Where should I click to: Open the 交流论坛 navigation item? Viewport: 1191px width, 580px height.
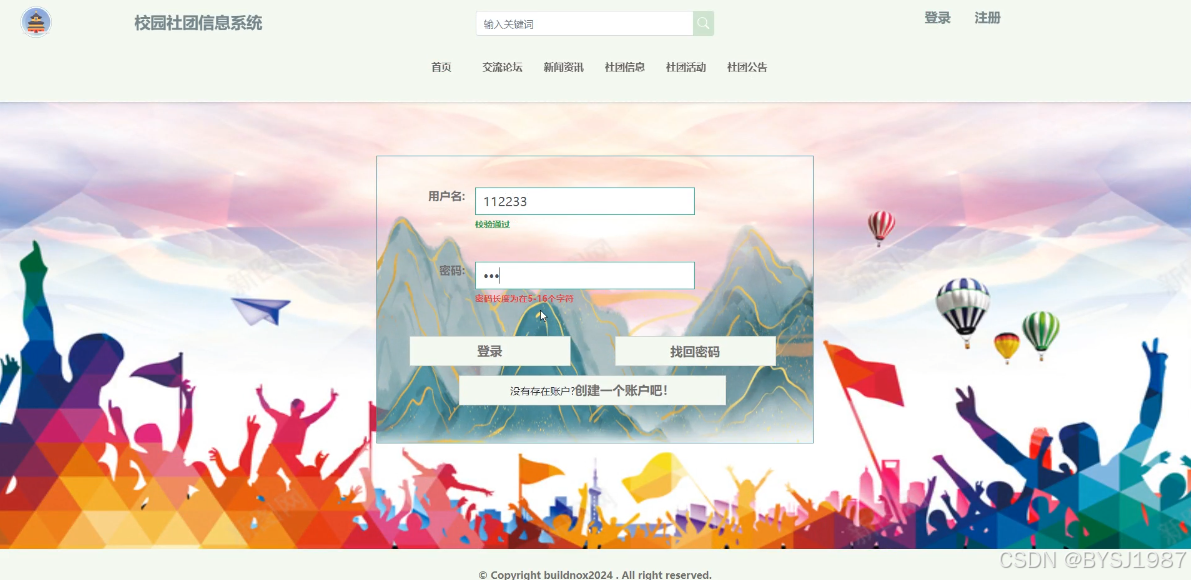502,68
